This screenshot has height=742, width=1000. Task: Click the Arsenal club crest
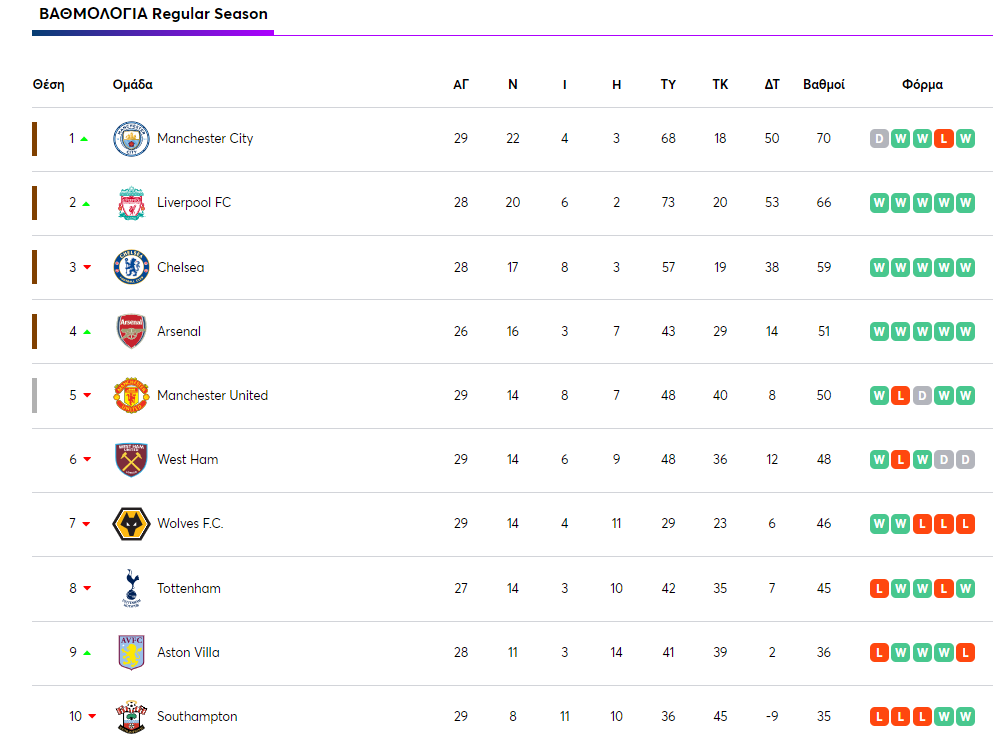coord(131,331)
